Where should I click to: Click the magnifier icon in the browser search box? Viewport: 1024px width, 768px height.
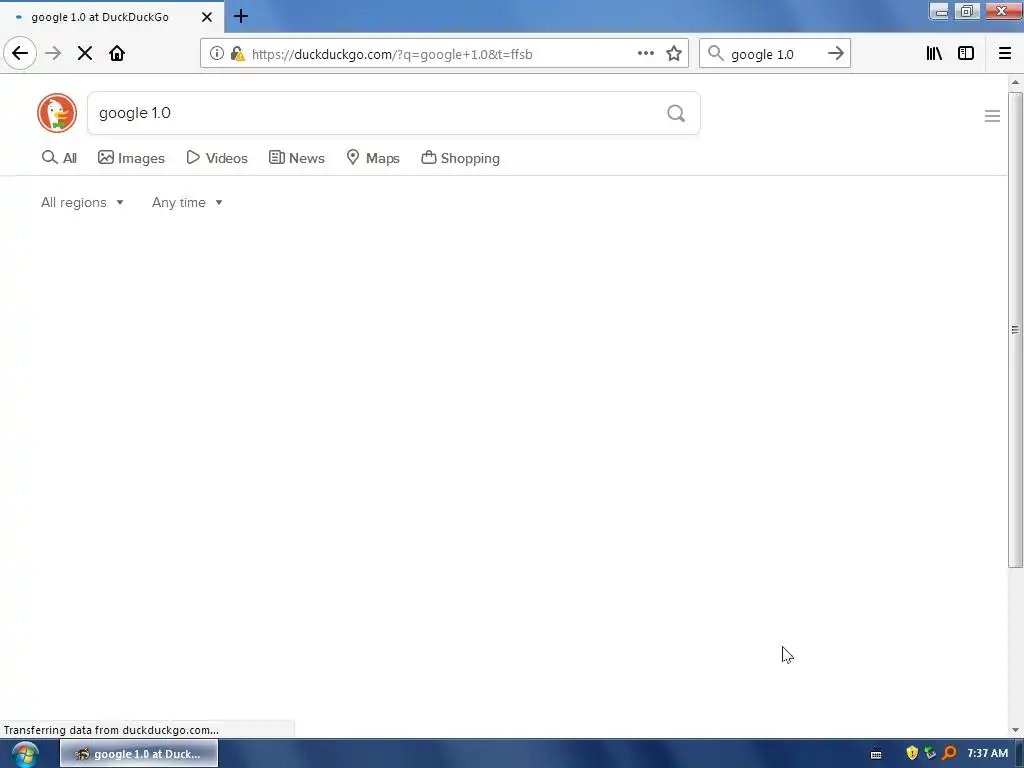click(716, 54)
